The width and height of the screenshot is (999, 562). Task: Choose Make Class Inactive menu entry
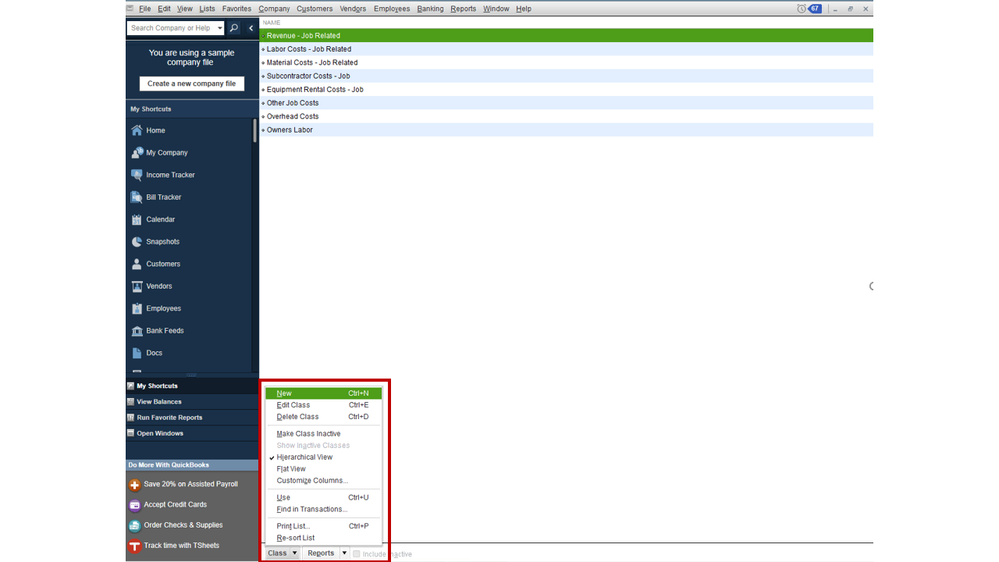click(324, 433)
